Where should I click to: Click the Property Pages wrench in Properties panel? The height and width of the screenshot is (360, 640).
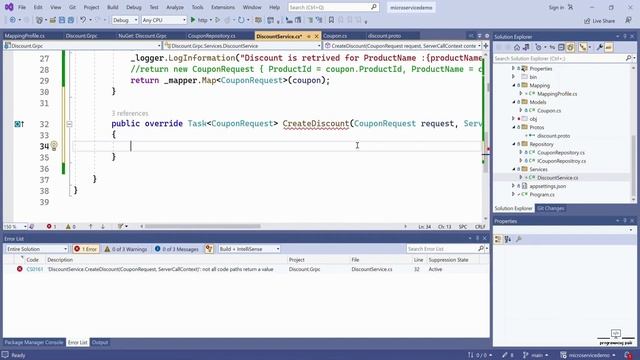tap(518, 239)
